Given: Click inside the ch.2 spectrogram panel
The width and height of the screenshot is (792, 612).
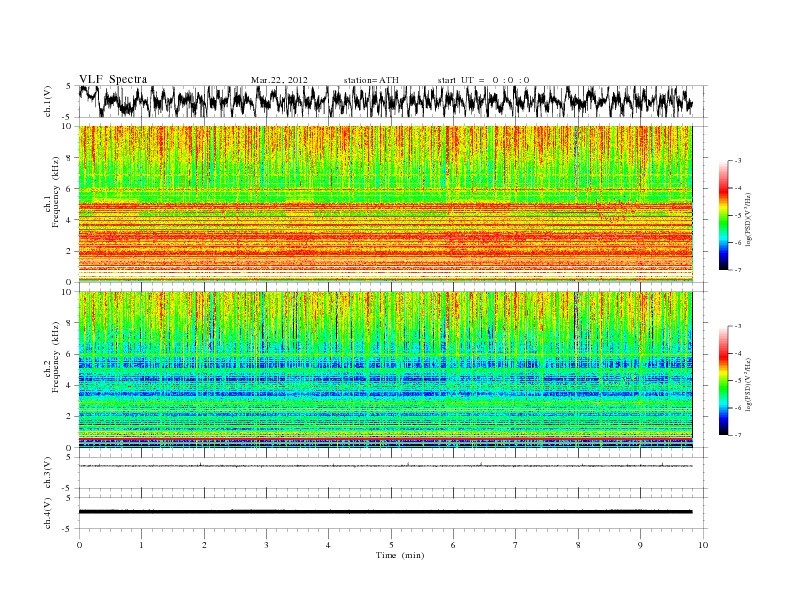Looking at the screenshot, I should tap(385, 369).
